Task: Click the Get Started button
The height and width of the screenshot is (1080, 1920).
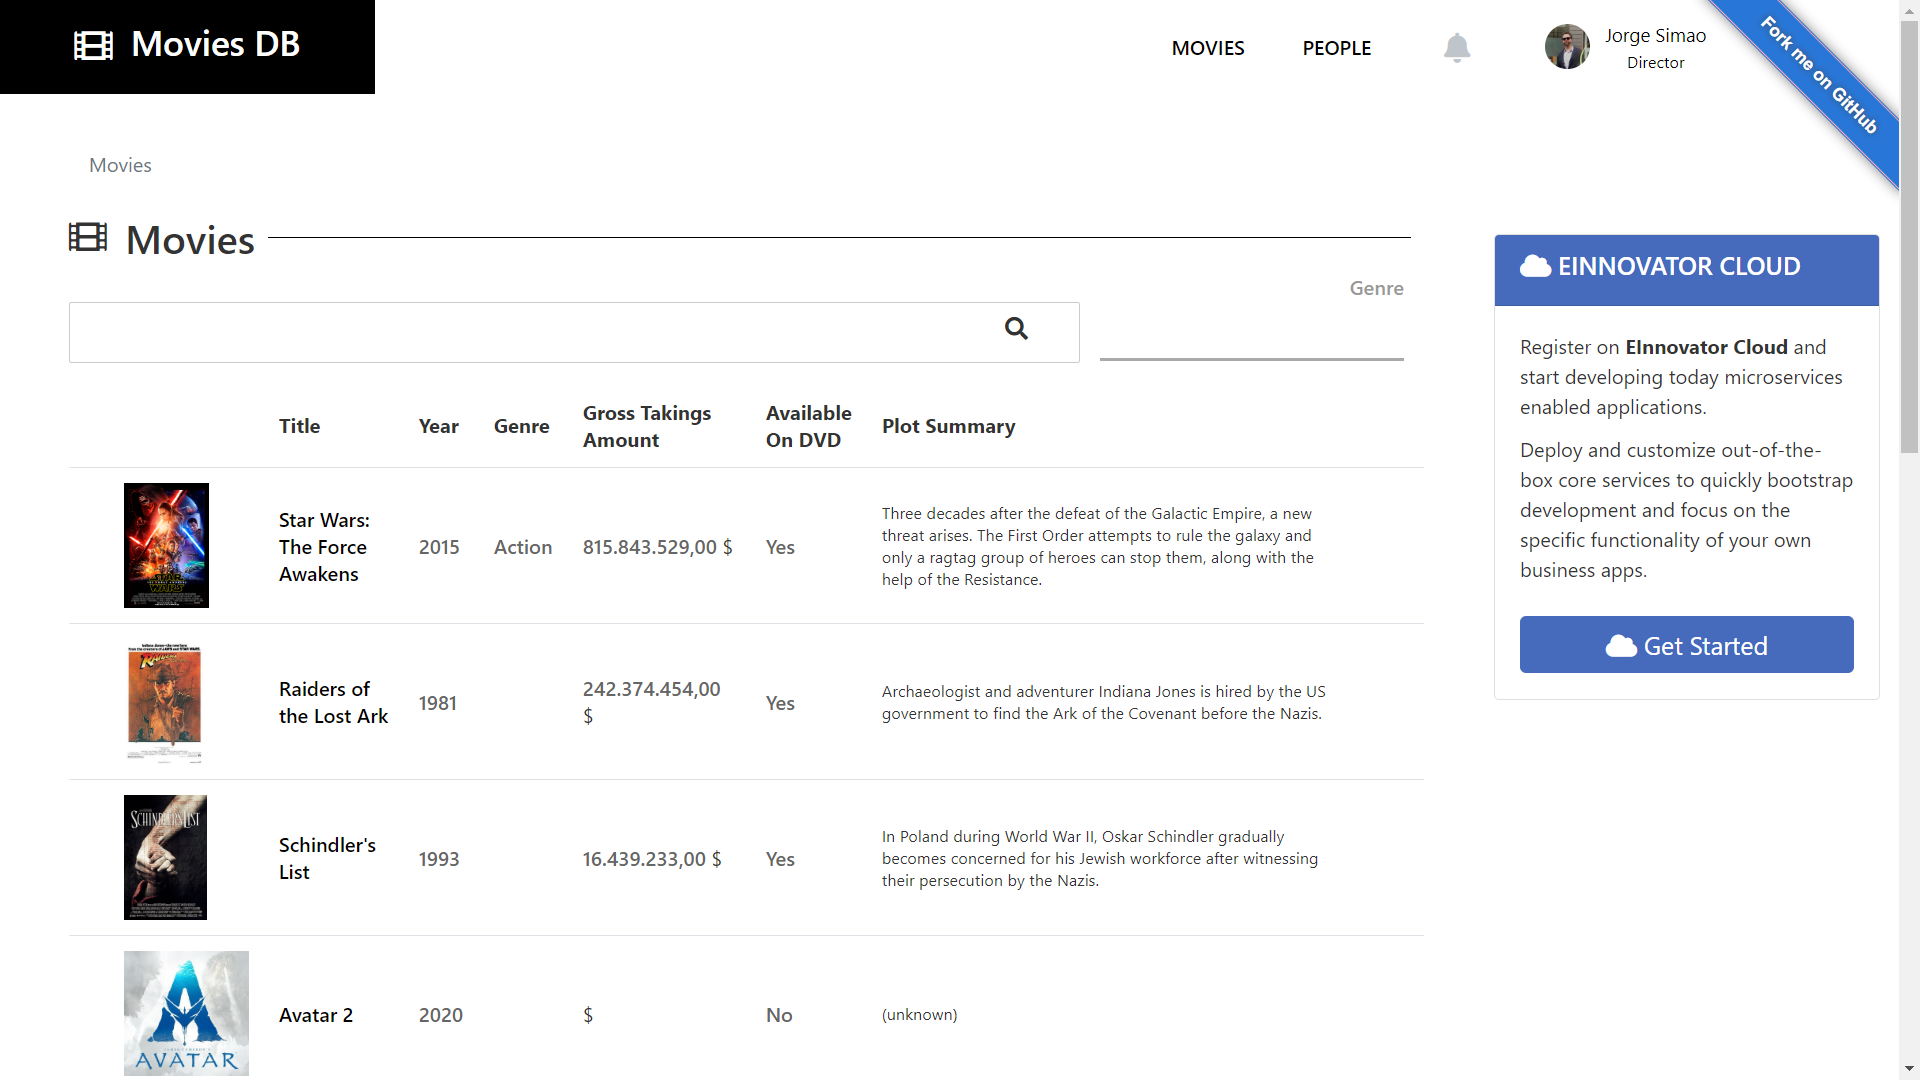Action: point(1686,645)
